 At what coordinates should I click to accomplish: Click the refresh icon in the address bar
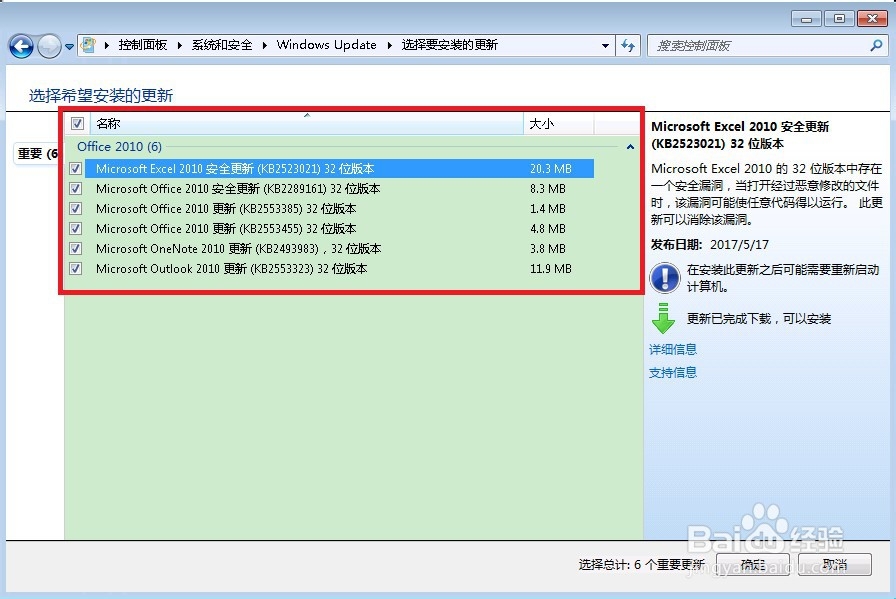click(627, 45)
